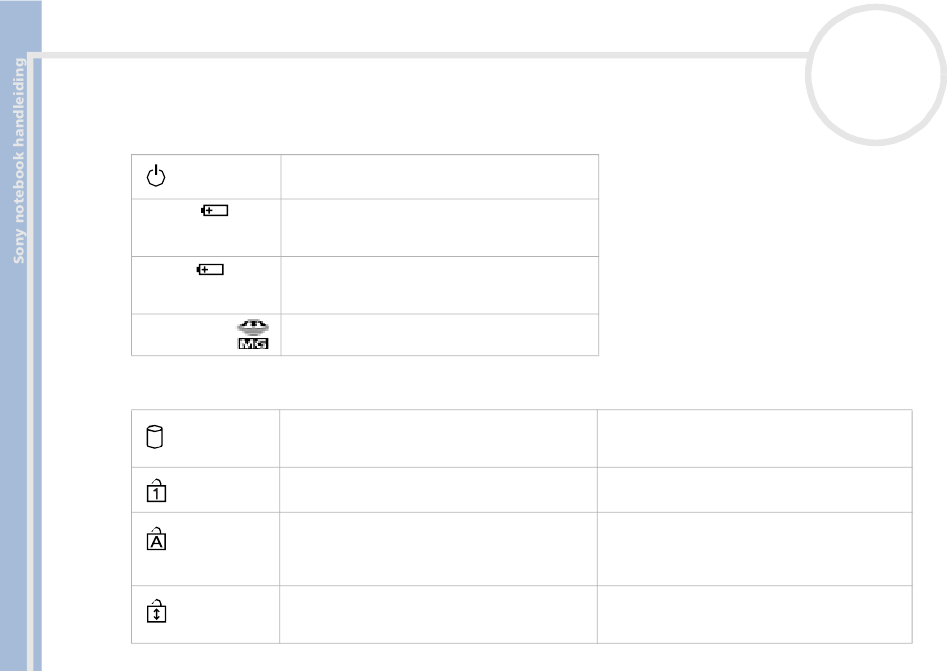This screenshot has height=671, width=950.
Task: Click the middle cell in Num Lock row
Action: tap(438, 490)
